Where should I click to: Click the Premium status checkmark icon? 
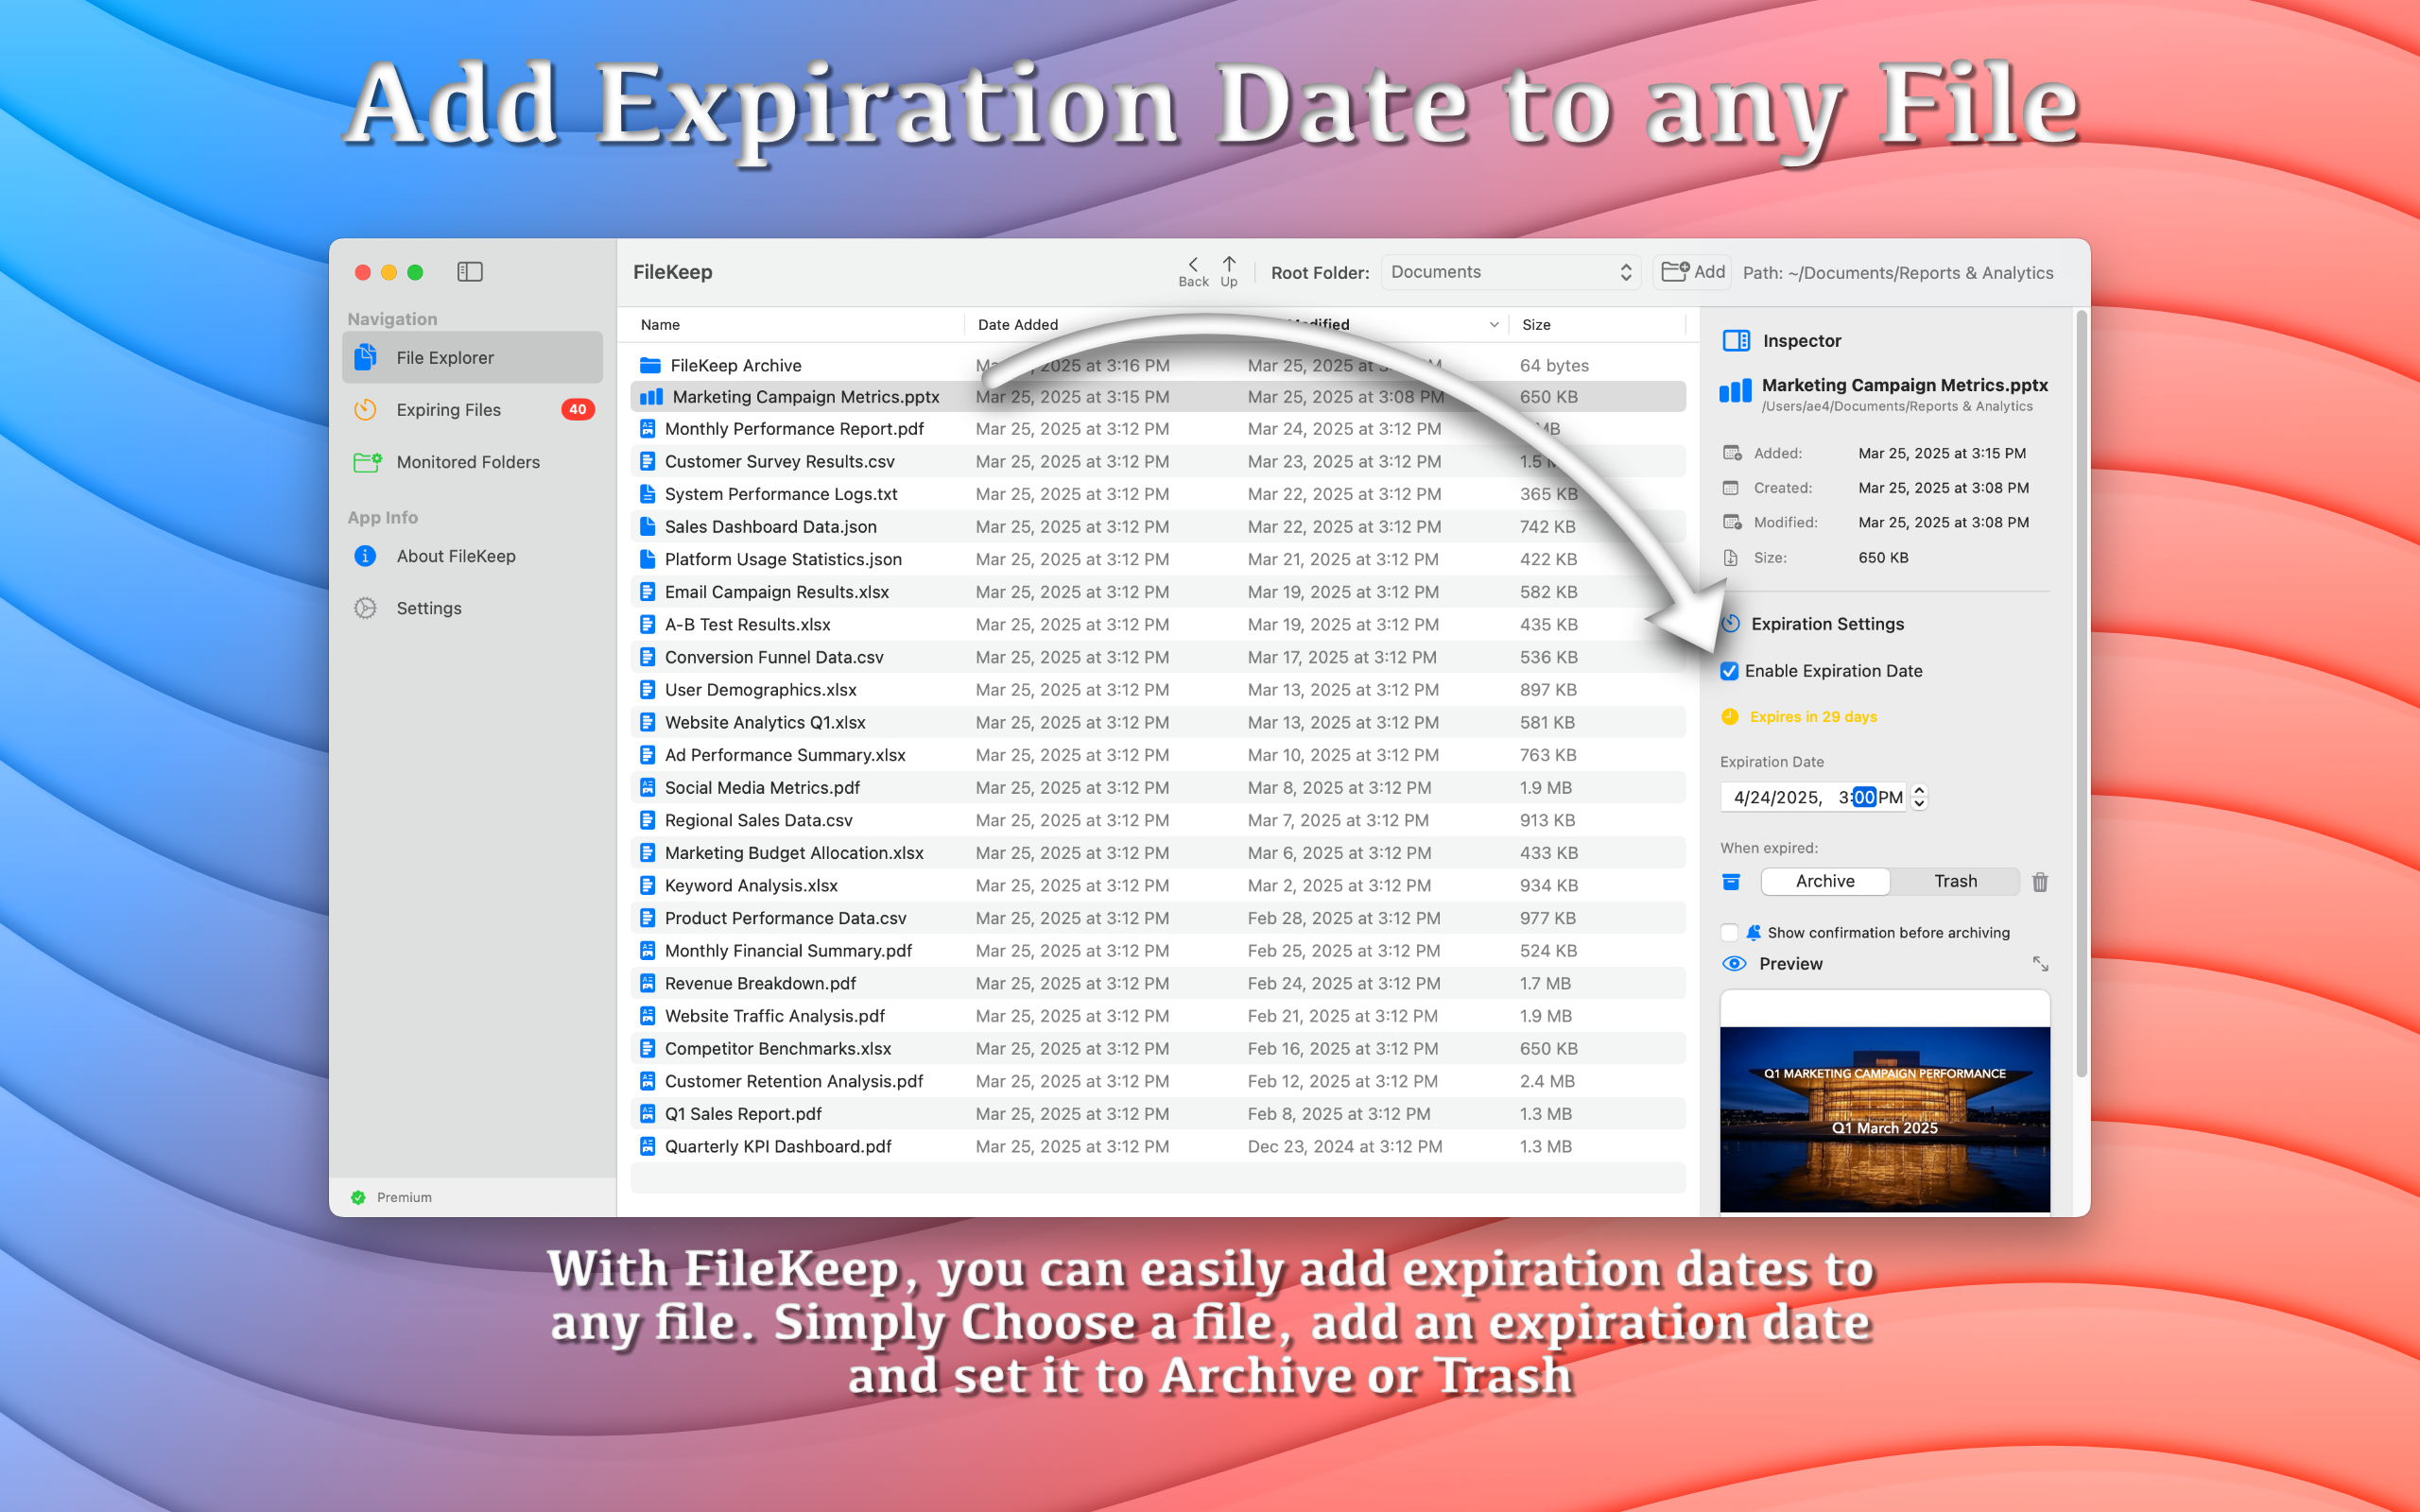tap(358, 1197)
